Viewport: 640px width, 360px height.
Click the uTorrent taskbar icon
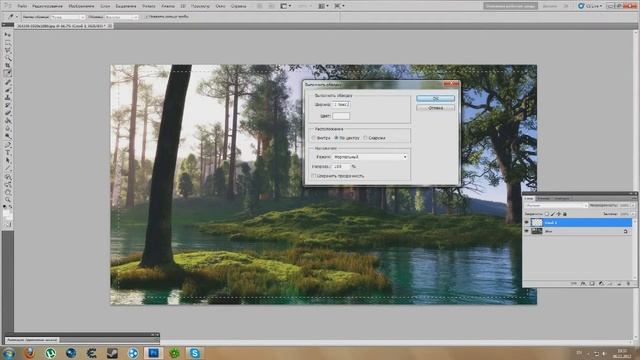(50, 353)
